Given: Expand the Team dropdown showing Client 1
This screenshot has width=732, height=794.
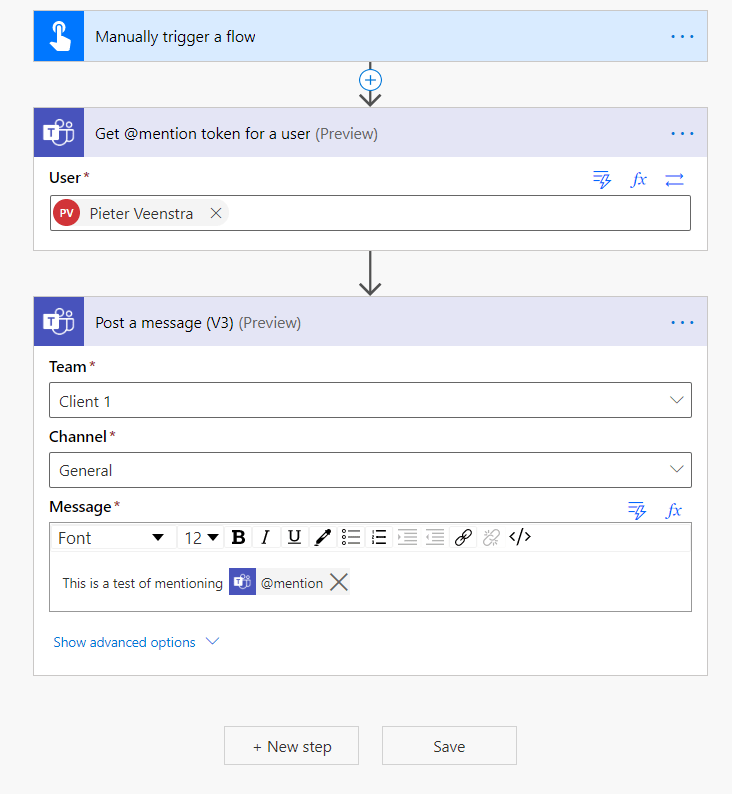Looking at the screenshot, I should coord(370,400).
